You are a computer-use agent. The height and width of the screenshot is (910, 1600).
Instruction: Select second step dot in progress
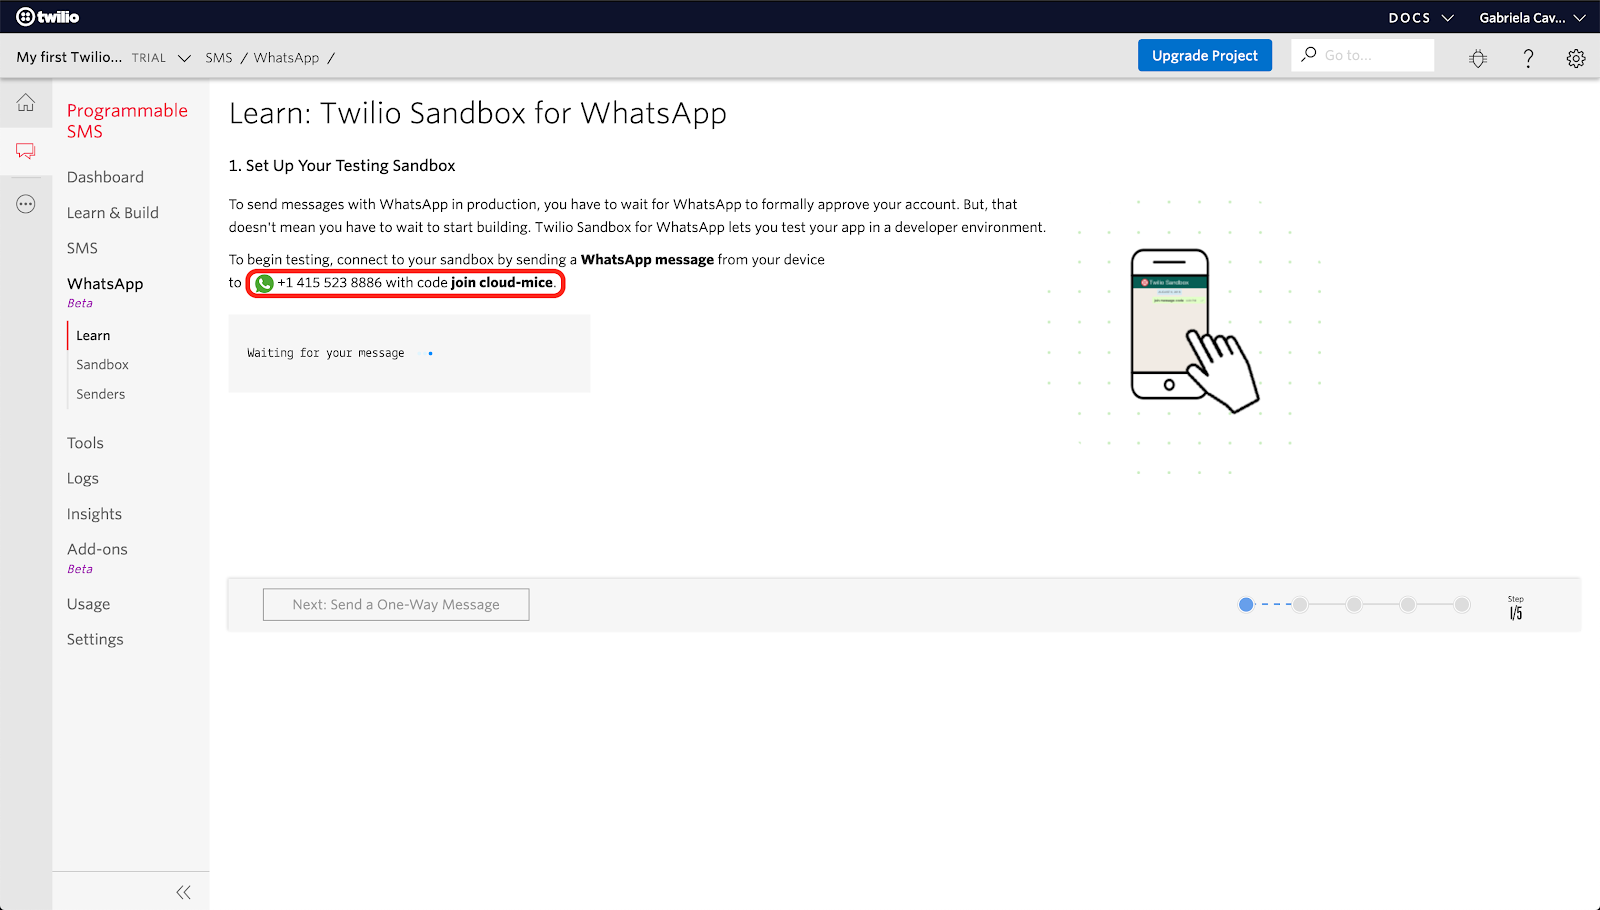point(1300,604)
